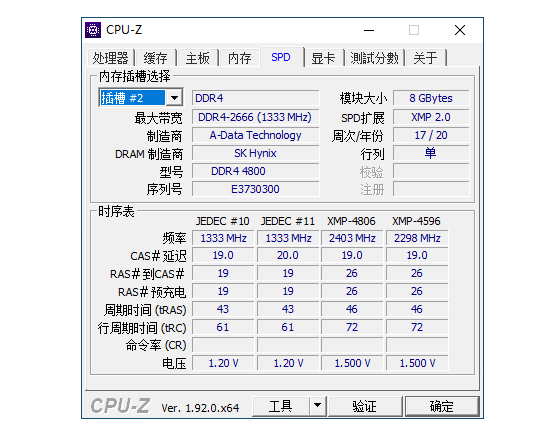Click the 17 / 20 week/year value
This screenshot has height=434, width=546.
pos(431,135)
